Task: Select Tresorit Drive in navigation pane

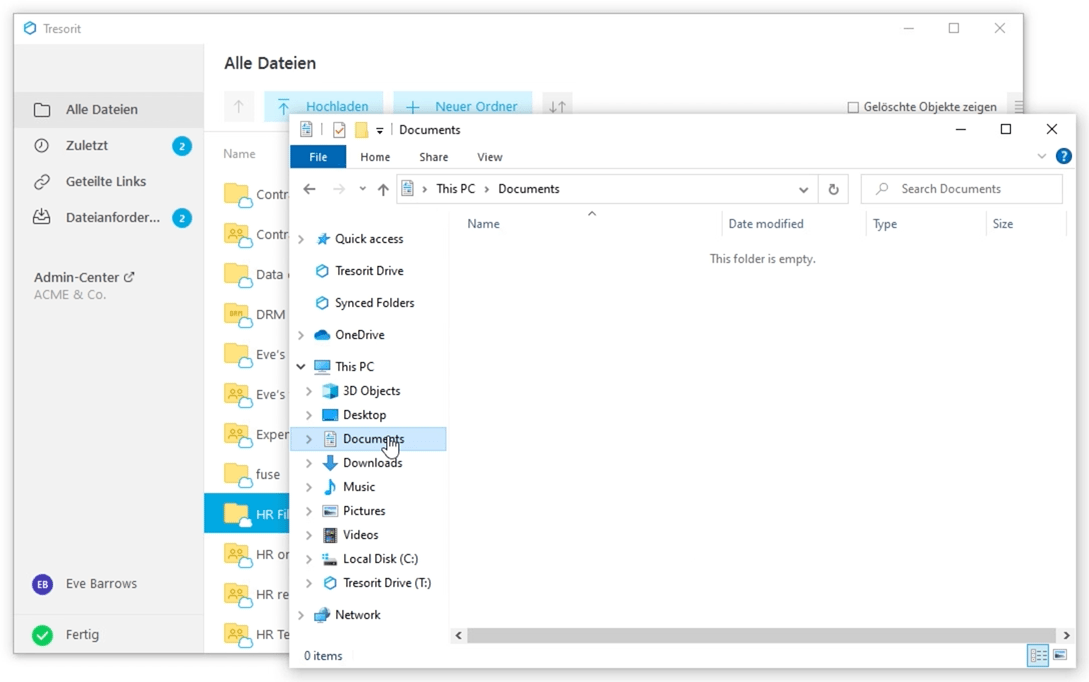Action: point(369,271)
